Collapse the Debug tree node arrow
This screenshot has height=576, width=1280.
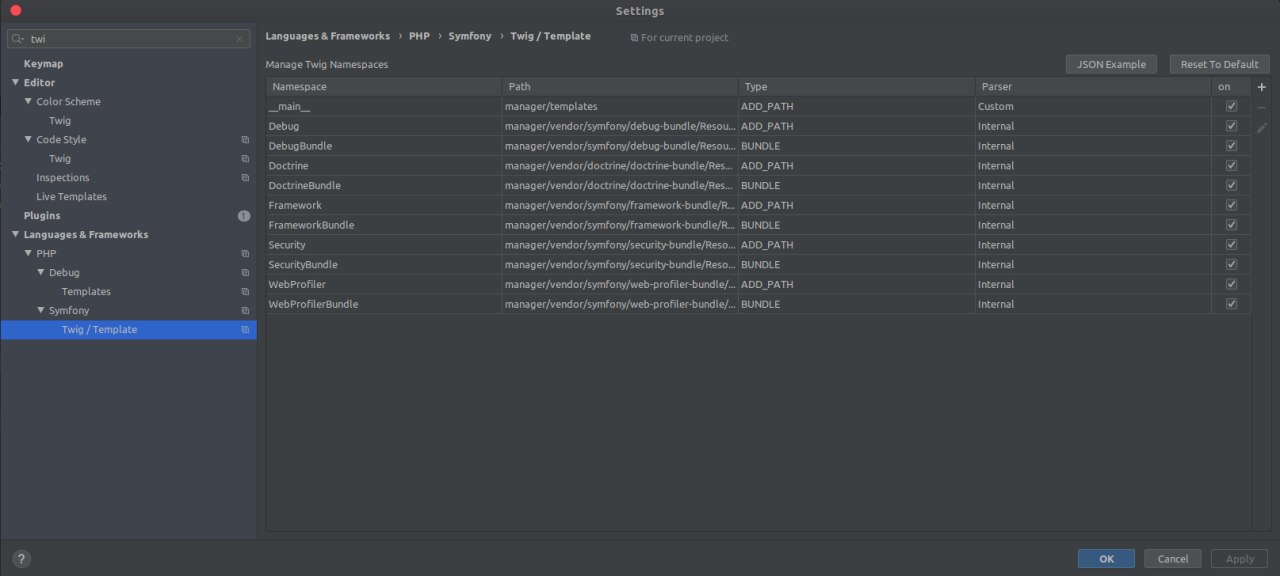(x=41, y=273)
